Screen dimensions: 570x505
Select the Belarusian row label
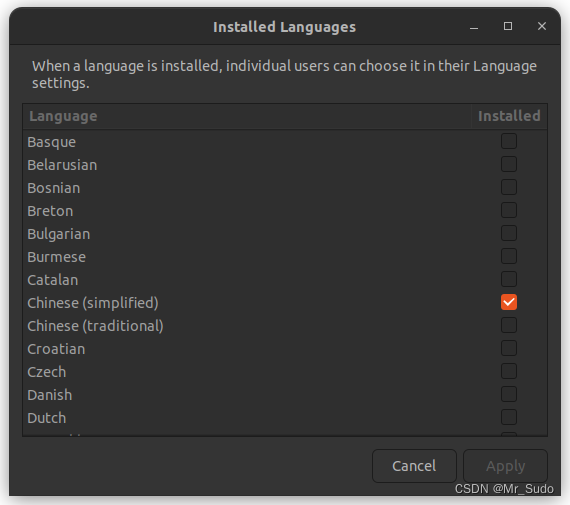tap(62, 165)
